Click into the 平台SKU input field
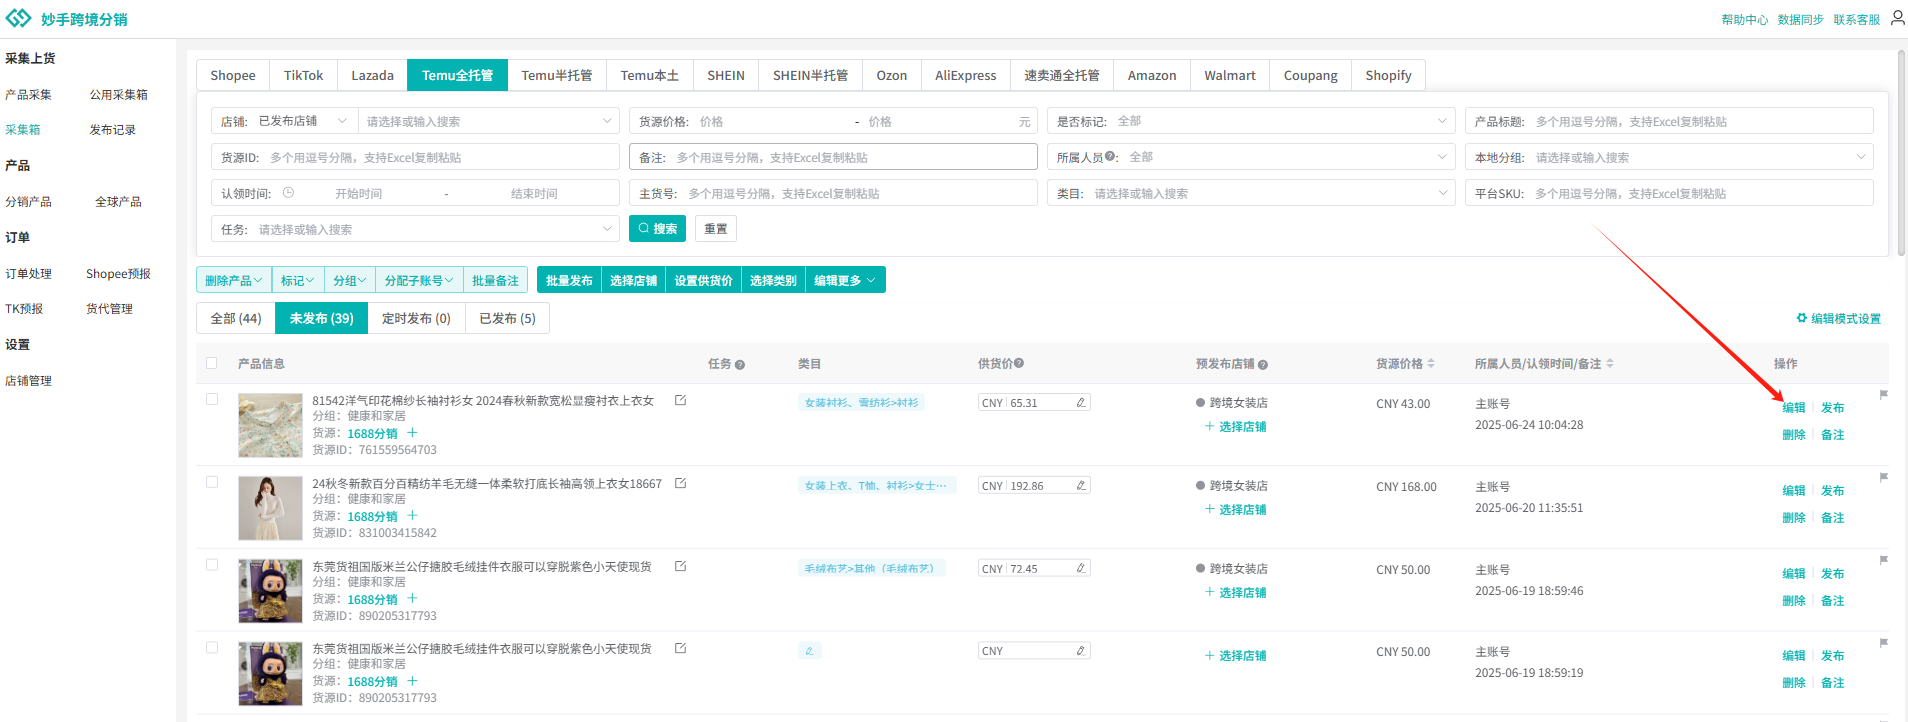This screenshot has width=1908, height=722. tap(1669, 193)
